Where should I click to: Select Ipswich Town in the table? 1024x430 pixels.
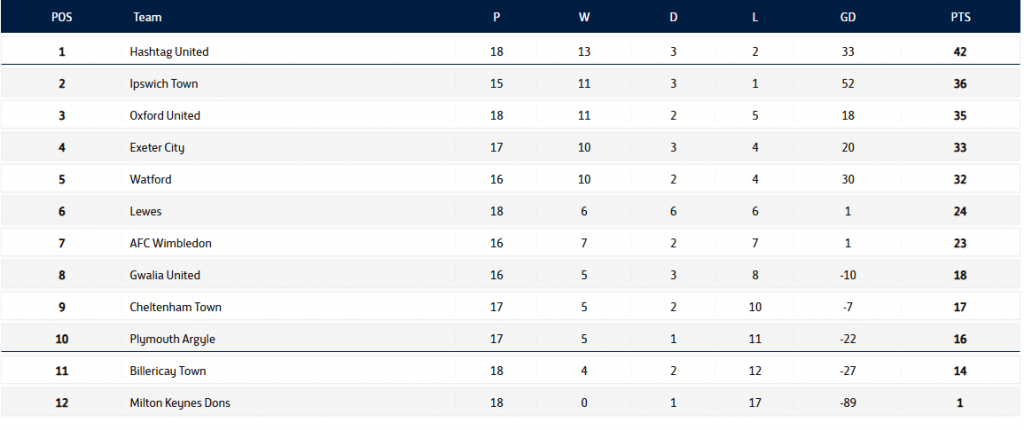165,84
